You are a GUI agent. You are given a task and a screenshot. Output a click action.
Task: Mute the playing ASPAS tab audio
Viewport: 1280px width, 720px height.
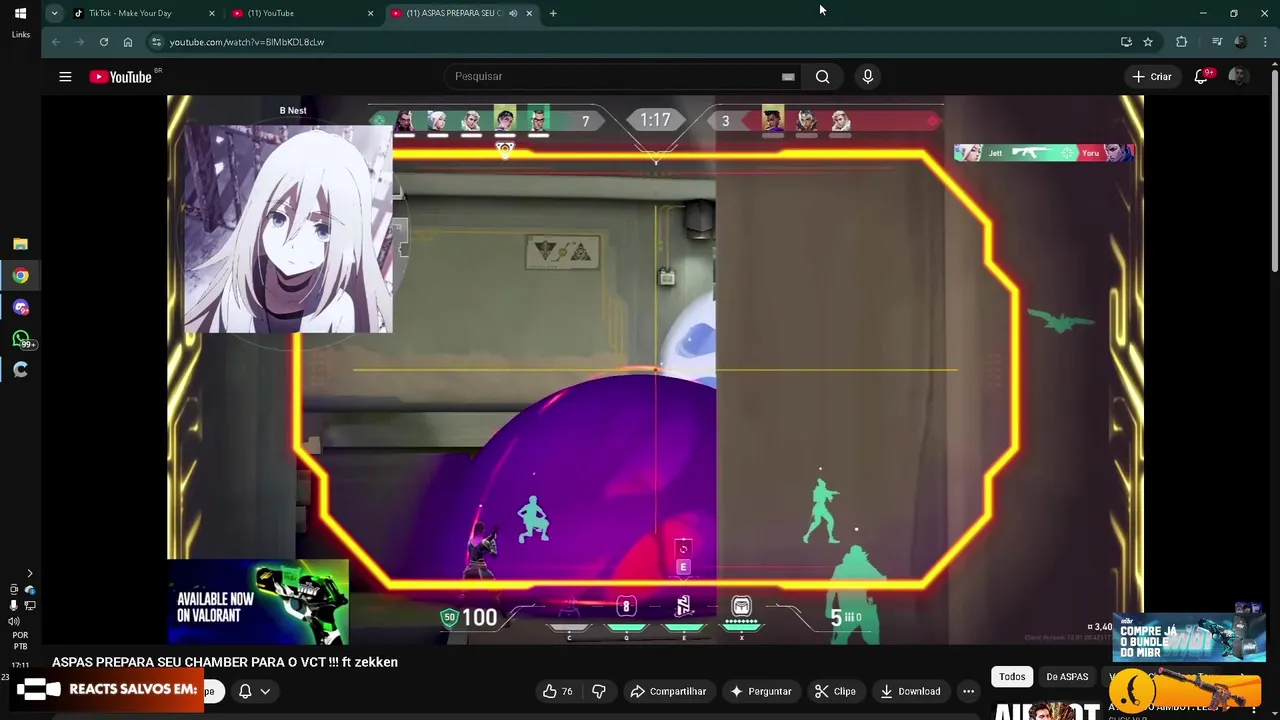tap(513, 13)
